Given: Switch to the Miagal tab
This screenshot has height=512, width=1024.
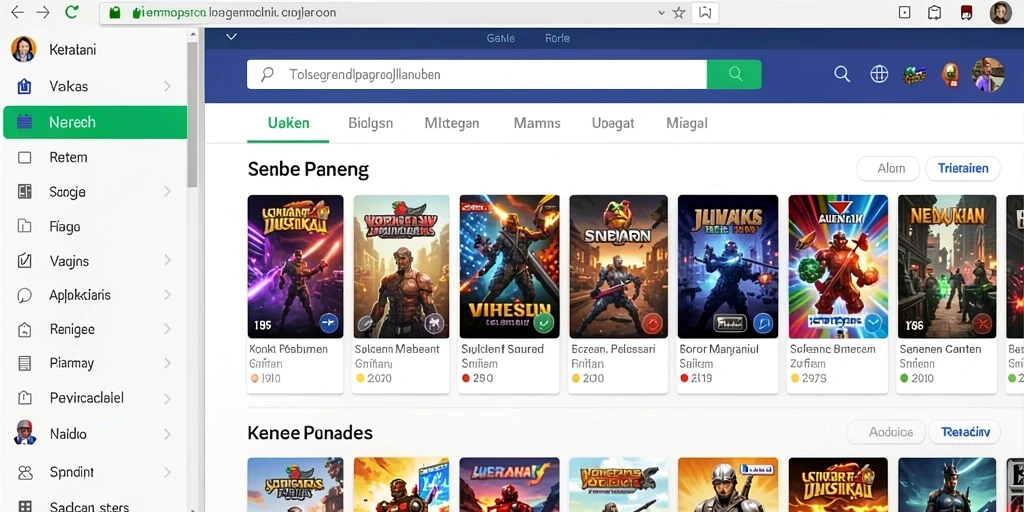Looking at the screenshot, I should pos(687,123).
